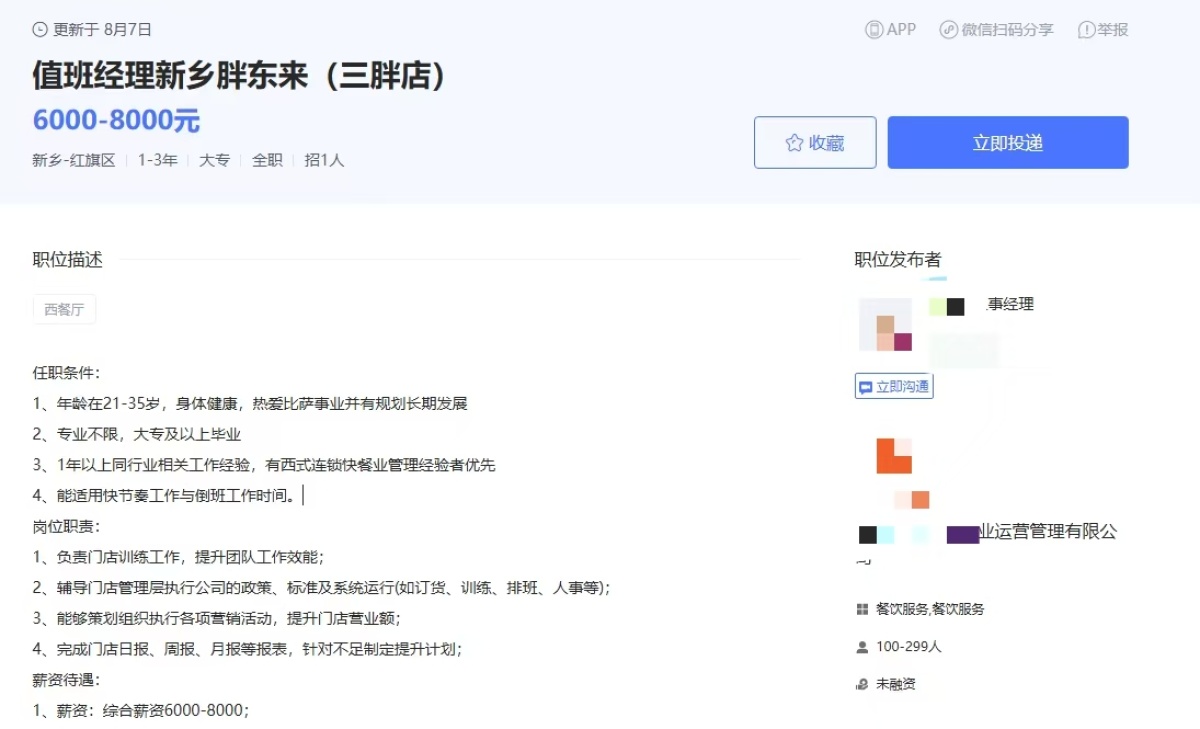
Task: Click the publisher avatar thumbnail
Action: (886, 325)
